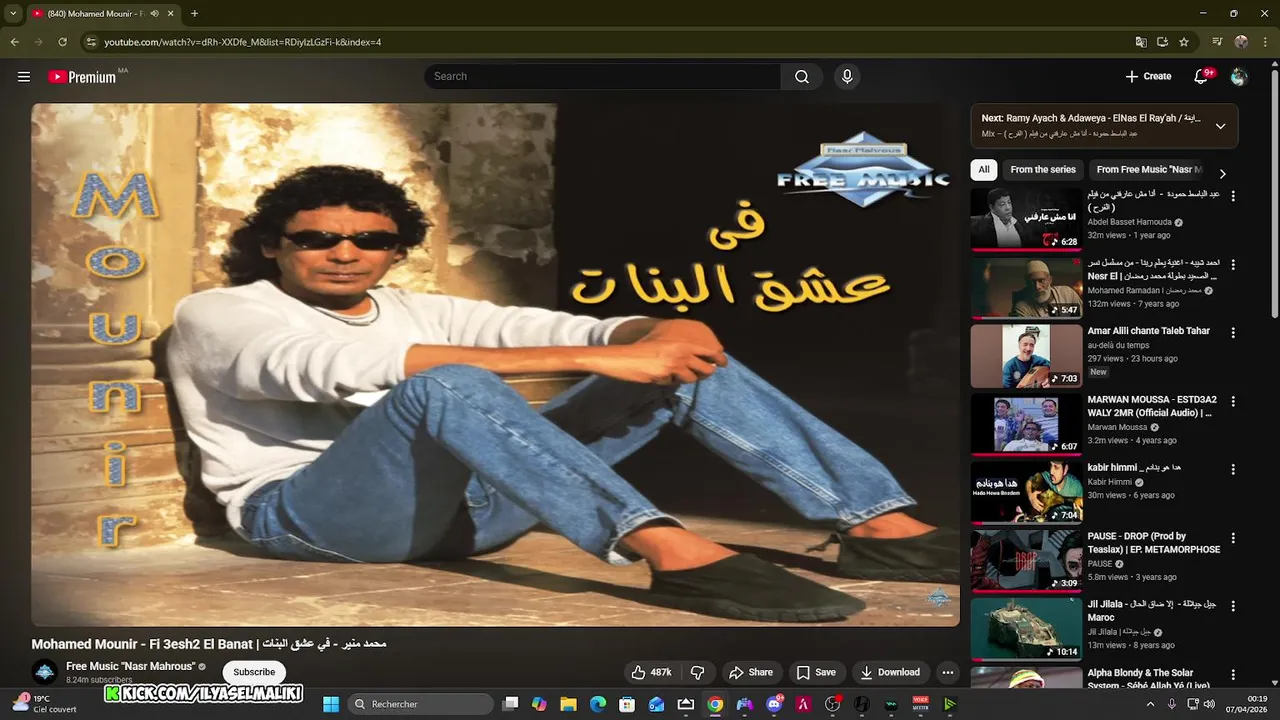
Task: Open options for Jil Jilala video
Action: [1232, 606]
